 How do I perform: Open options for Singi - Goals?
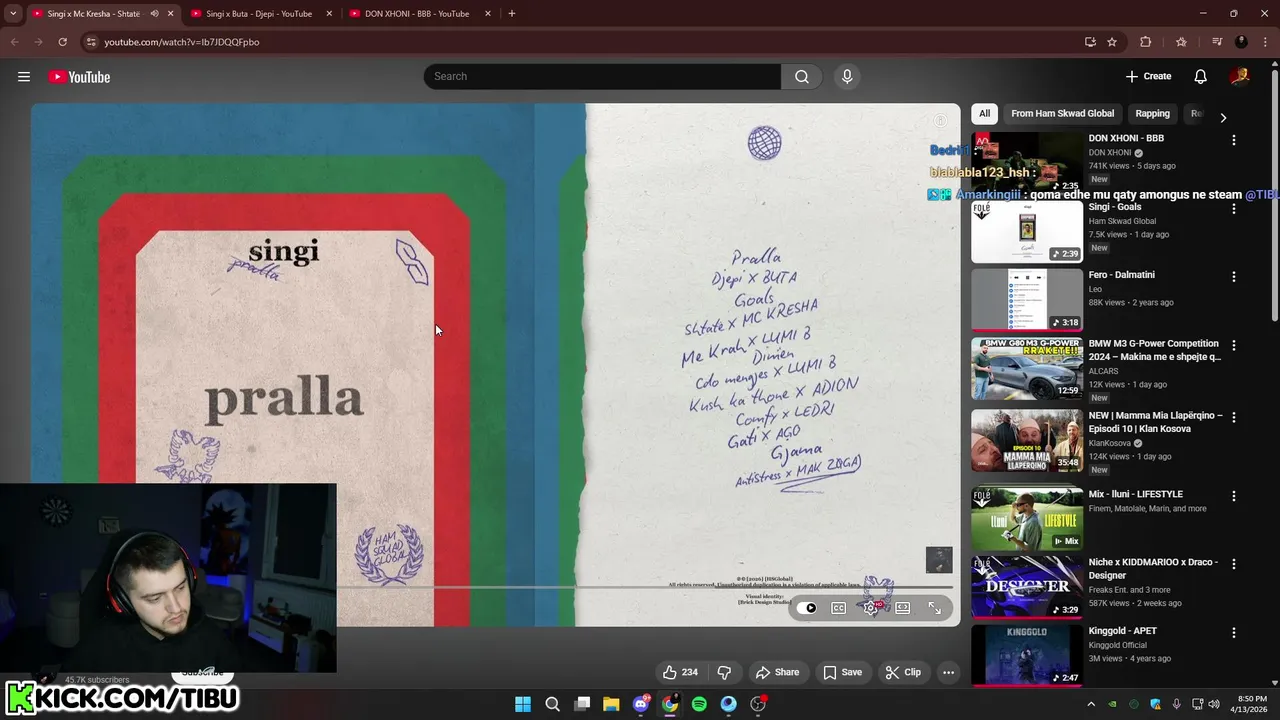(1233, 209)
